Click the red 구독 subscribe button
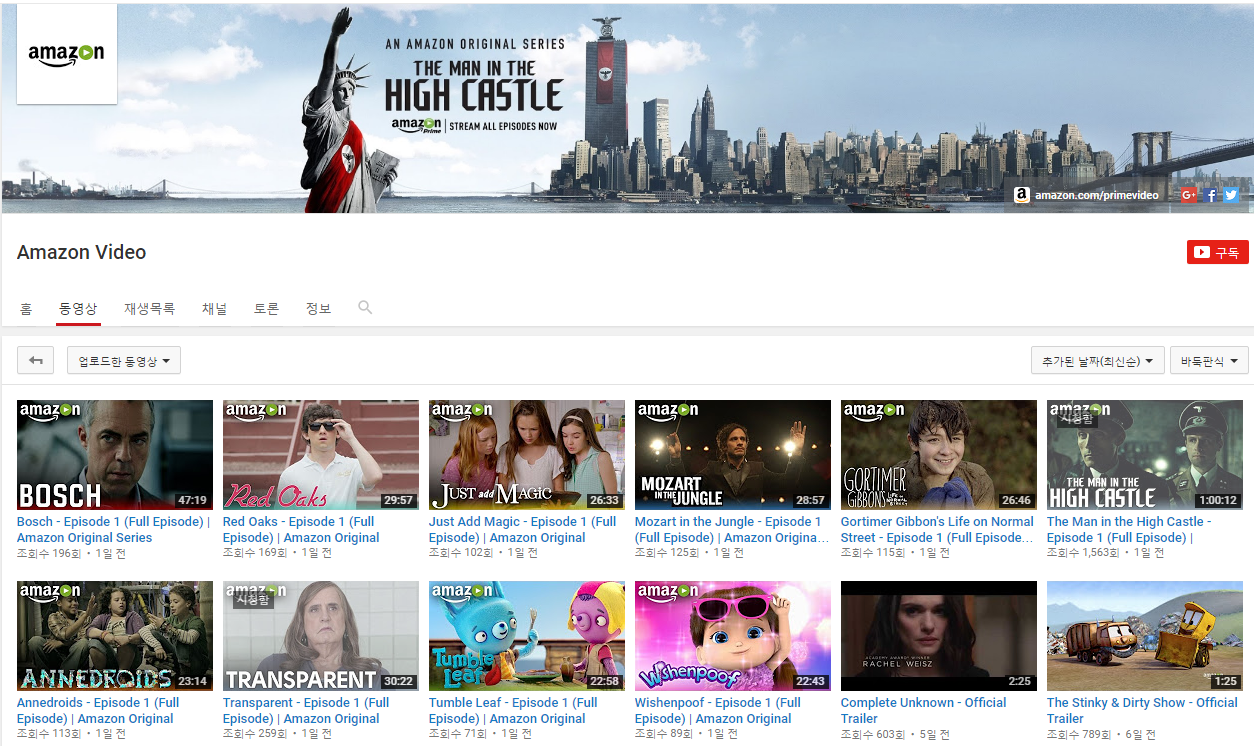Viewport: 1254px width, 746px height. coord(1217,252)
